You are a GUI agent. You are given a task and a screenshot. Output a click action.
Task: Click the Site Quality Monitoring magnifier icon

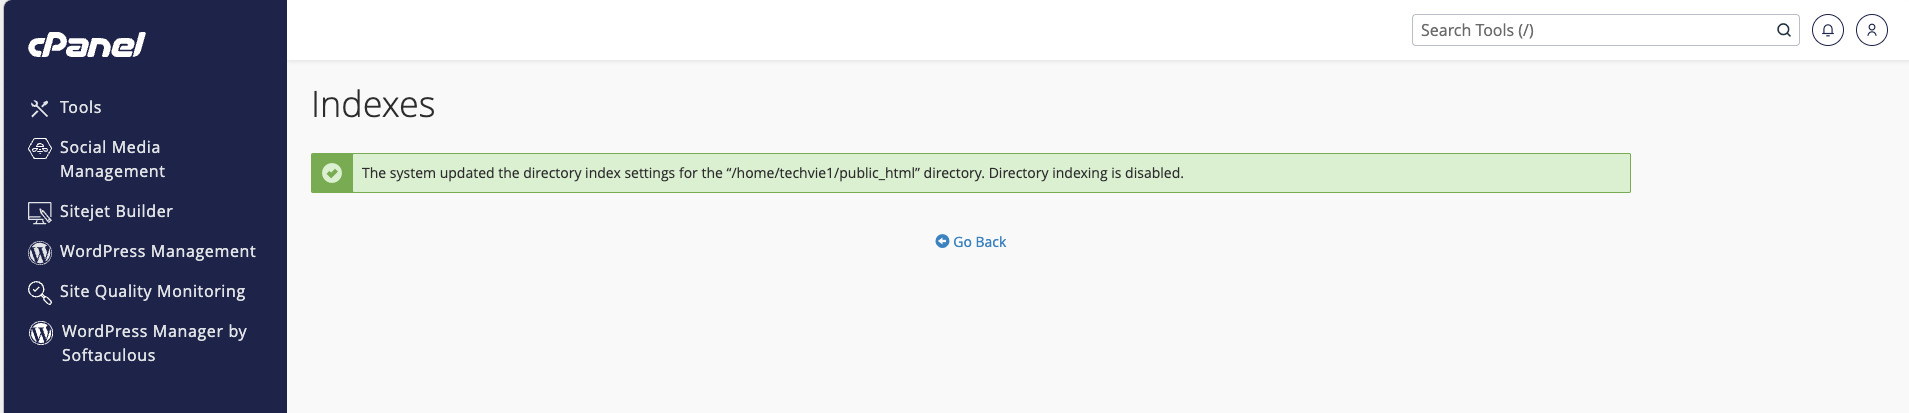(40, 292)
